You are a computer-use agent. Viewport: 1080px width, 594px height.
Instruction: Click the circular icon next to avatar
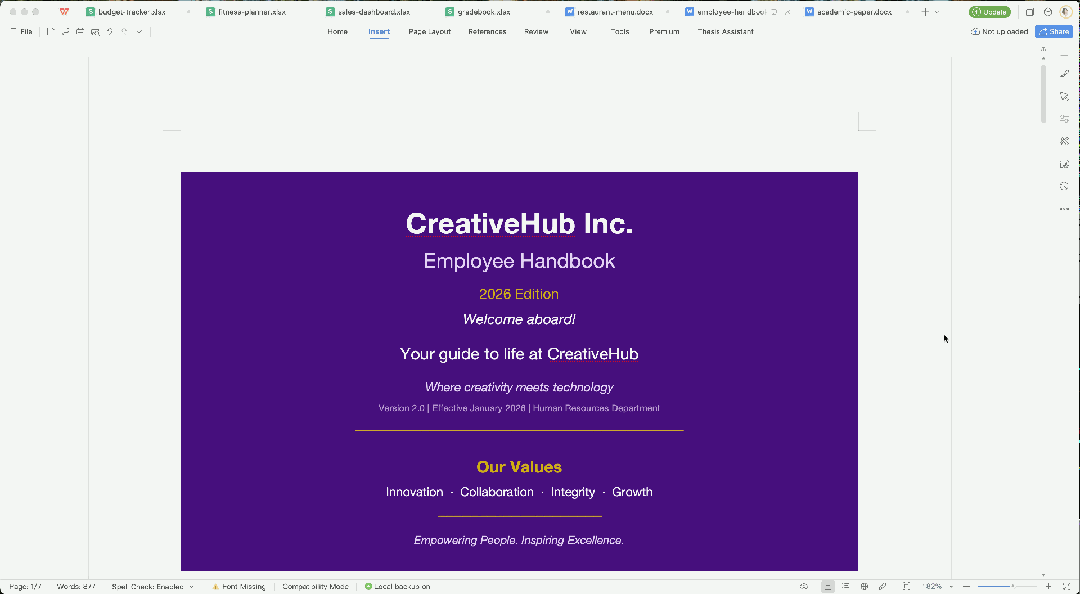point(1048,12)
